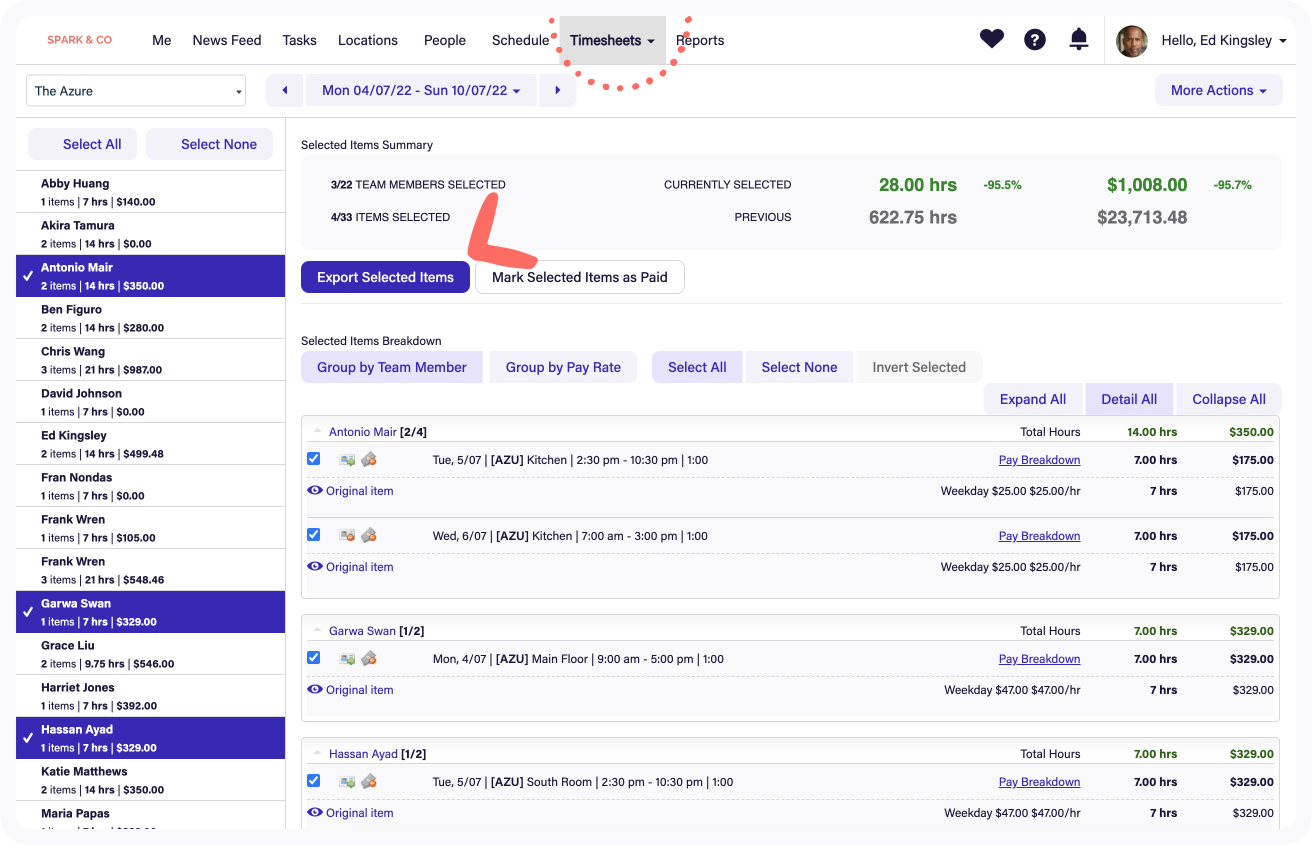This screenshot has height=845, width=1312.
Task: Deselect Garwa Swan in the sidebar list
Action: 150,612
